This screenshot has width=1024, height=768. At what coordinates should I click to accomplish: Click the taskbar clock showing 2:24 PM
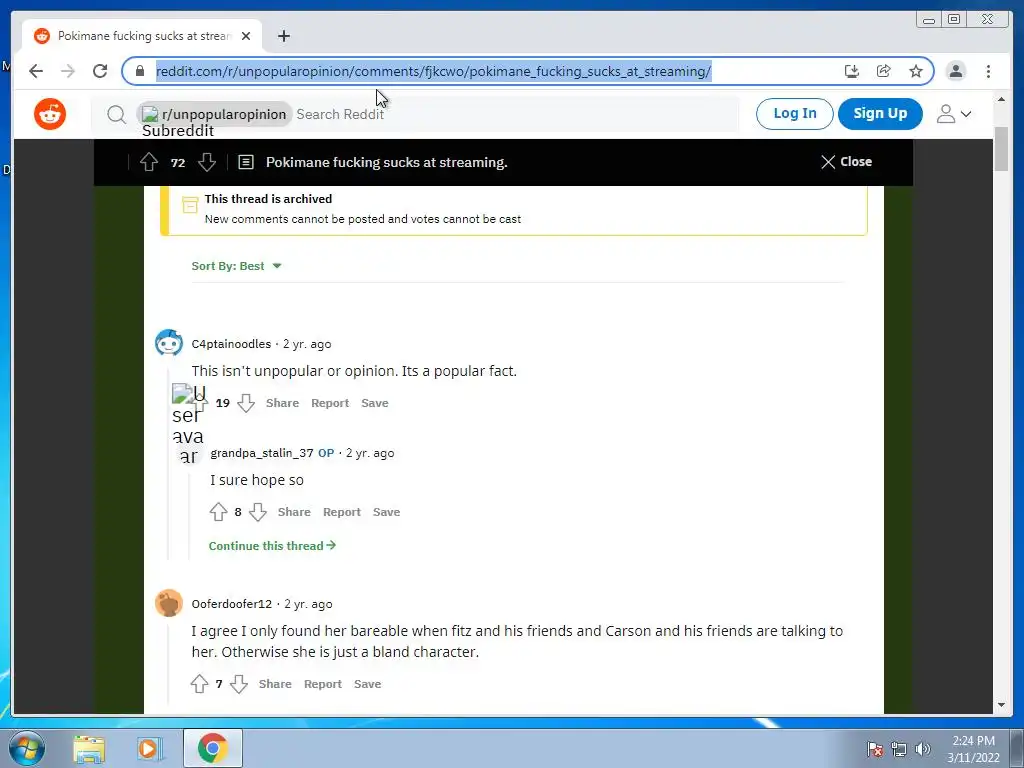click(x=973, y=749)
